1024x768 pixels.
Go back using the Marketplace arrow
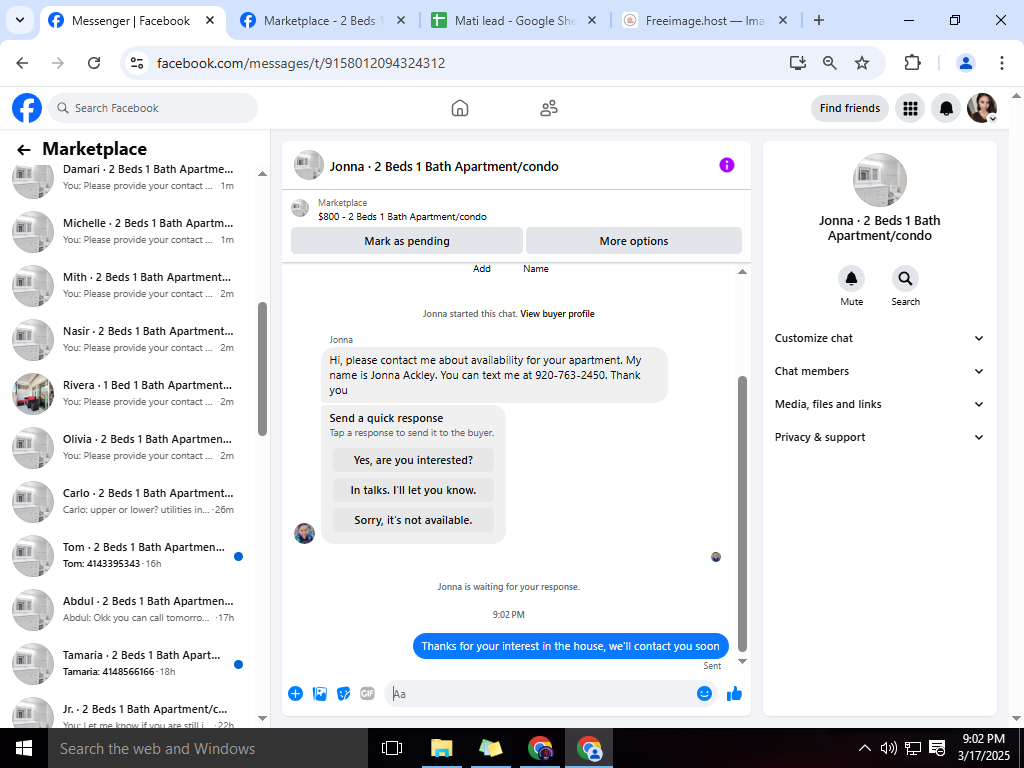click(x=24, y=150)
